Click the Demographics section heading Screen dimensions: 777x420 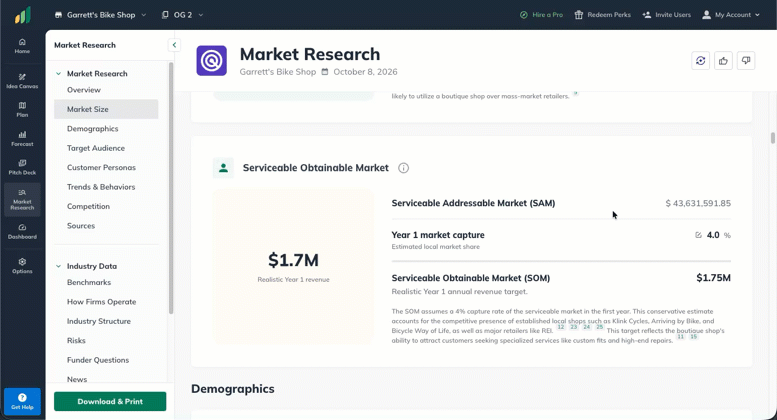(232, 389)
